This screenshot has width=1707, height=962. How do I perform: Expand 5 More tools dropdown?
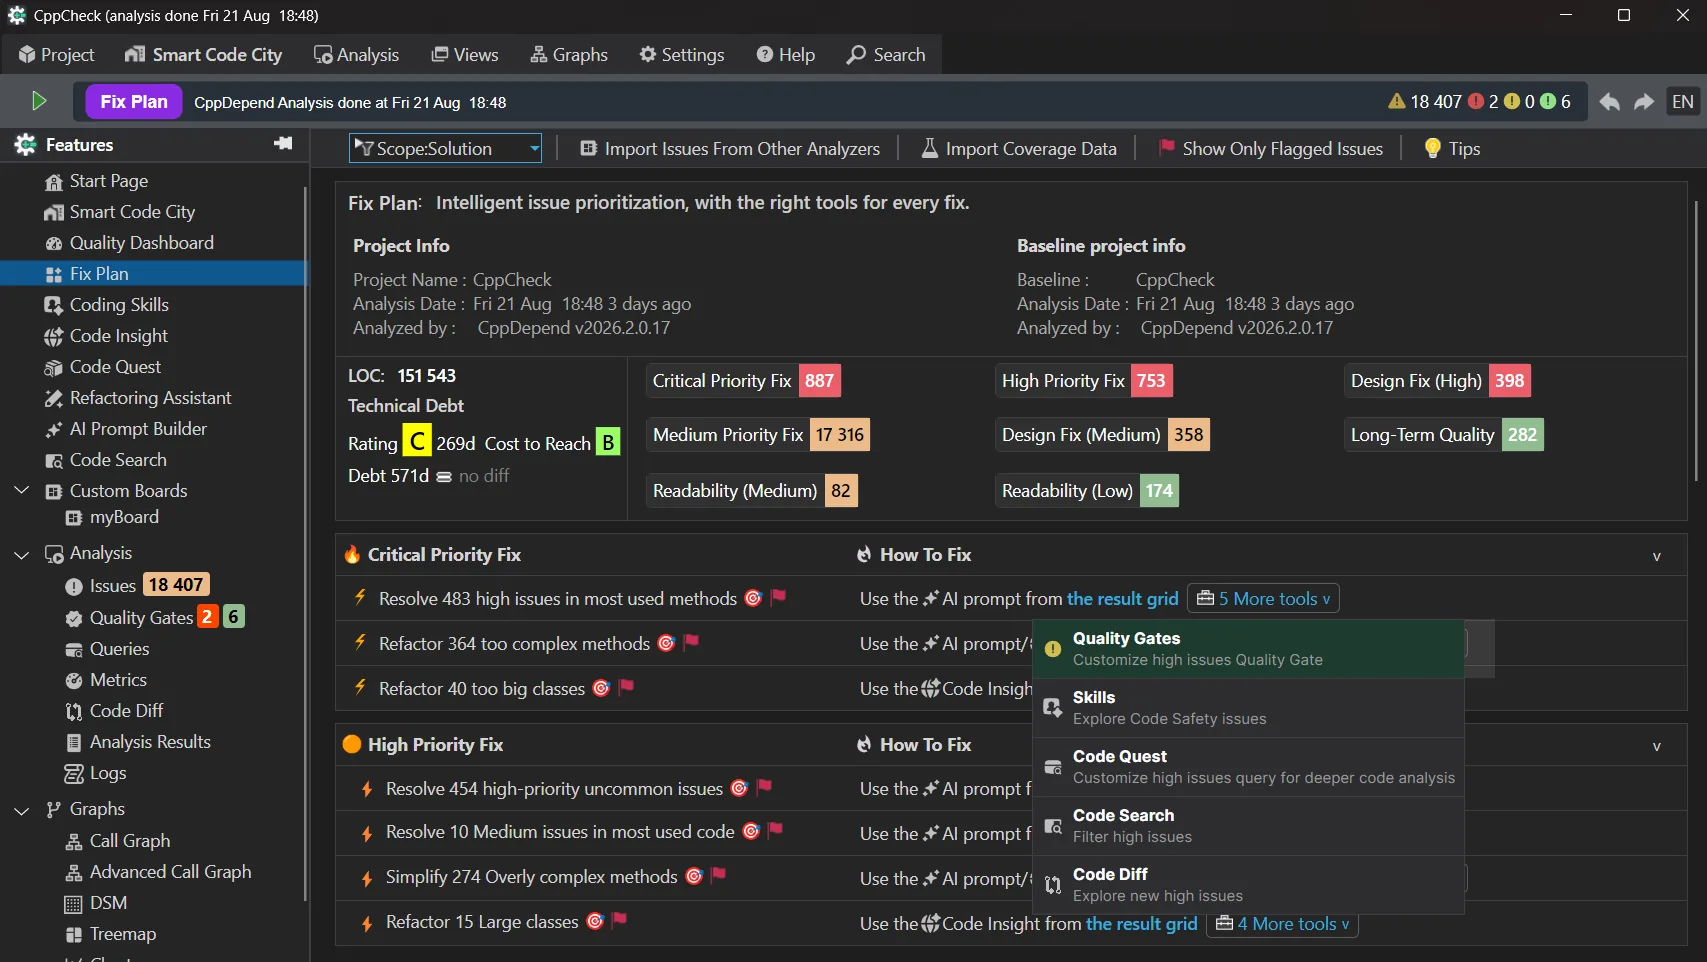(1263, 598)
